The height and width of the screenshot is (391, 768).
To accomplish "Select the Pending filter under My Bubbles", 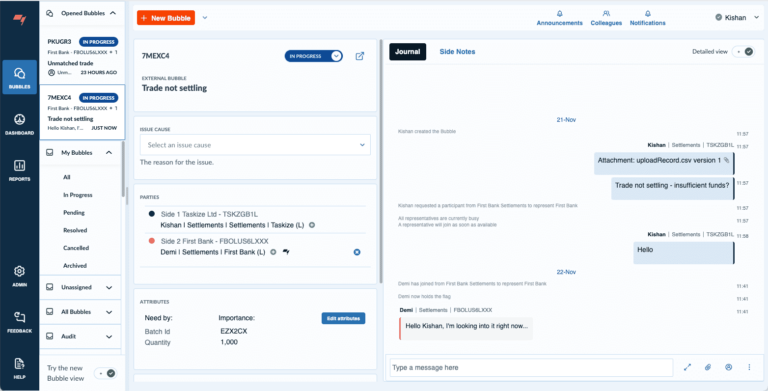I will (x=74, y=213).
